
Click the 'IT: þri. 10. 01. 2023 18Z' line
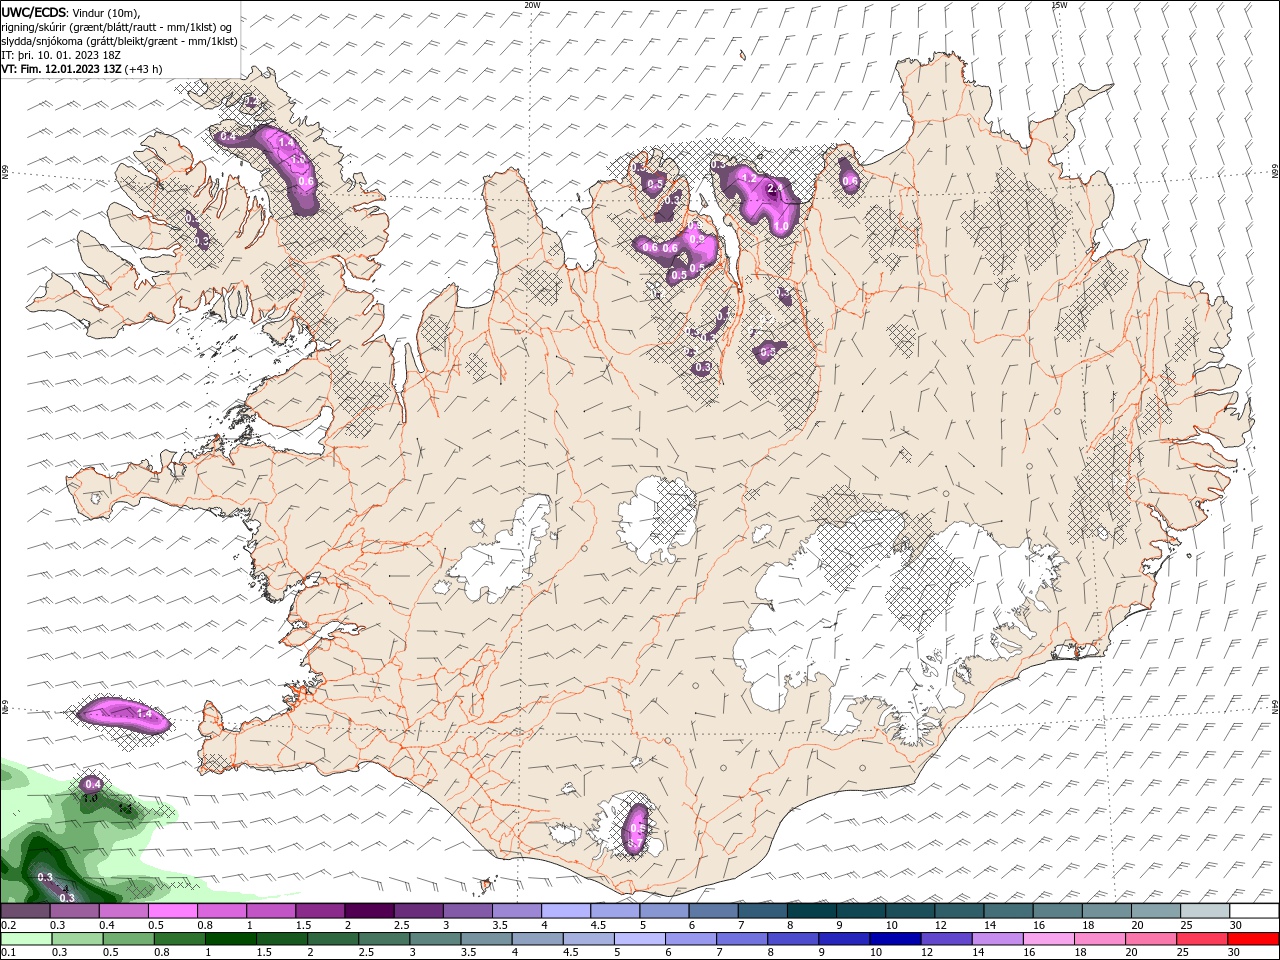tap(62, 55)
